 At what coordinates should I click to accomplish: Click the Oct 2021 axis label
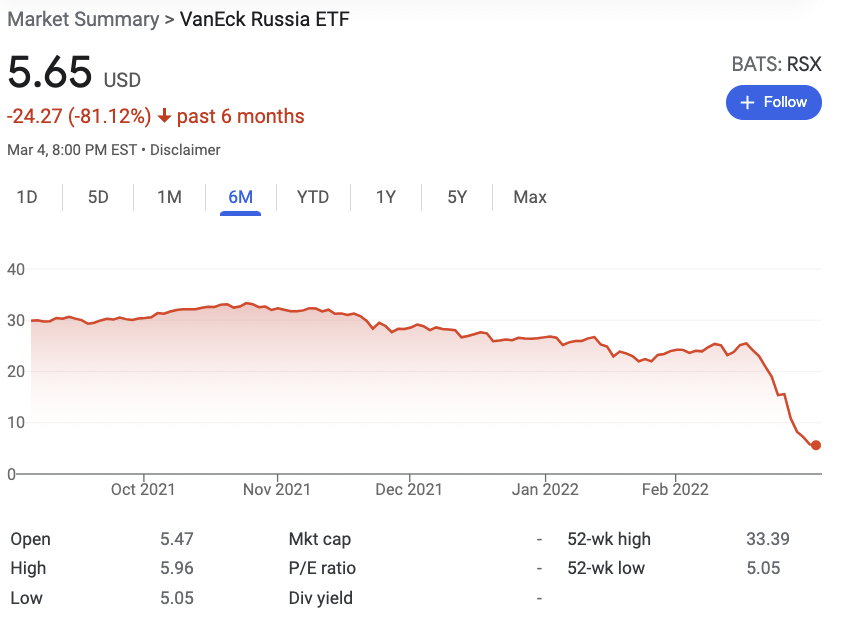[143, 489]
